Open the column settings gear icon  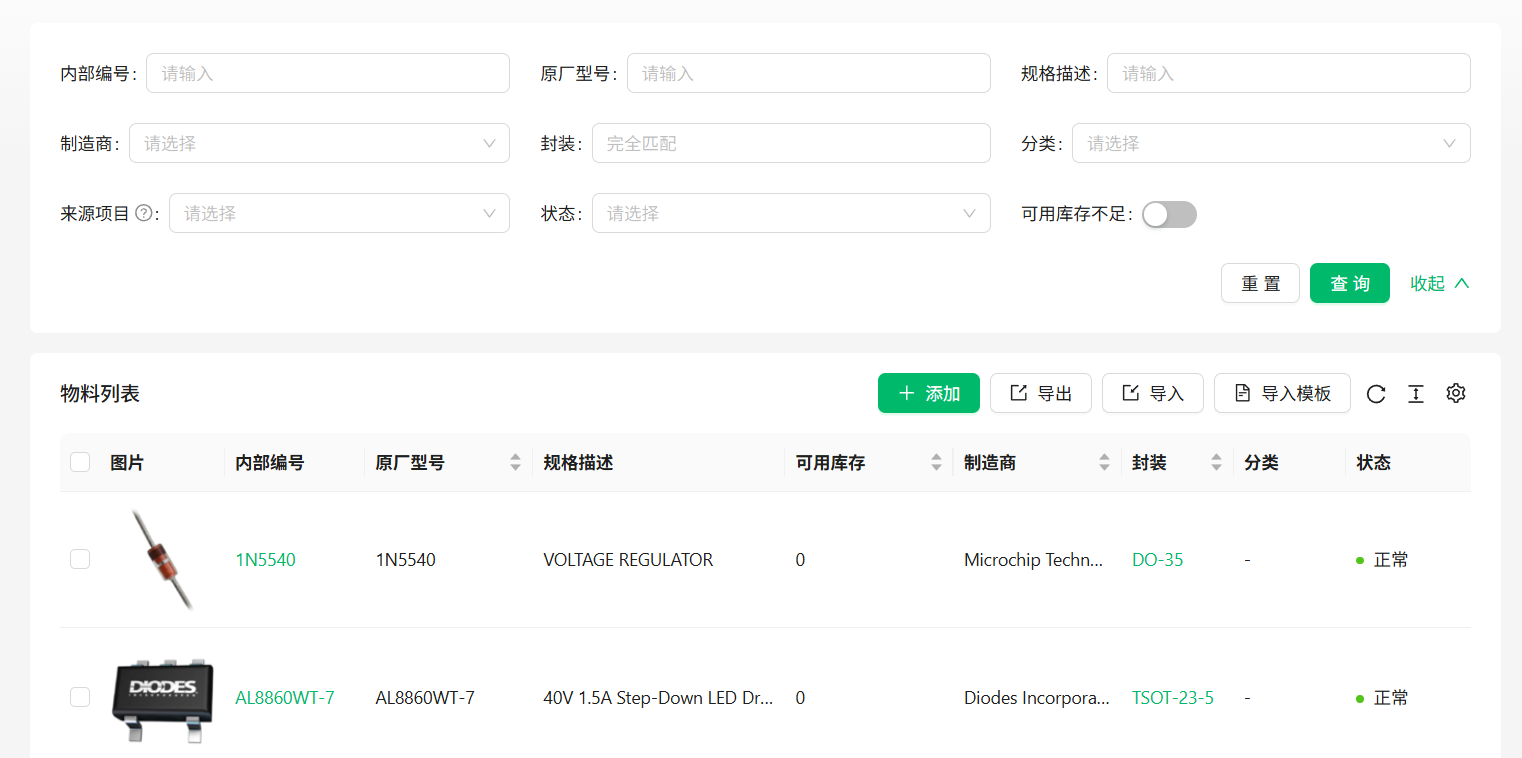point(1456,394)
